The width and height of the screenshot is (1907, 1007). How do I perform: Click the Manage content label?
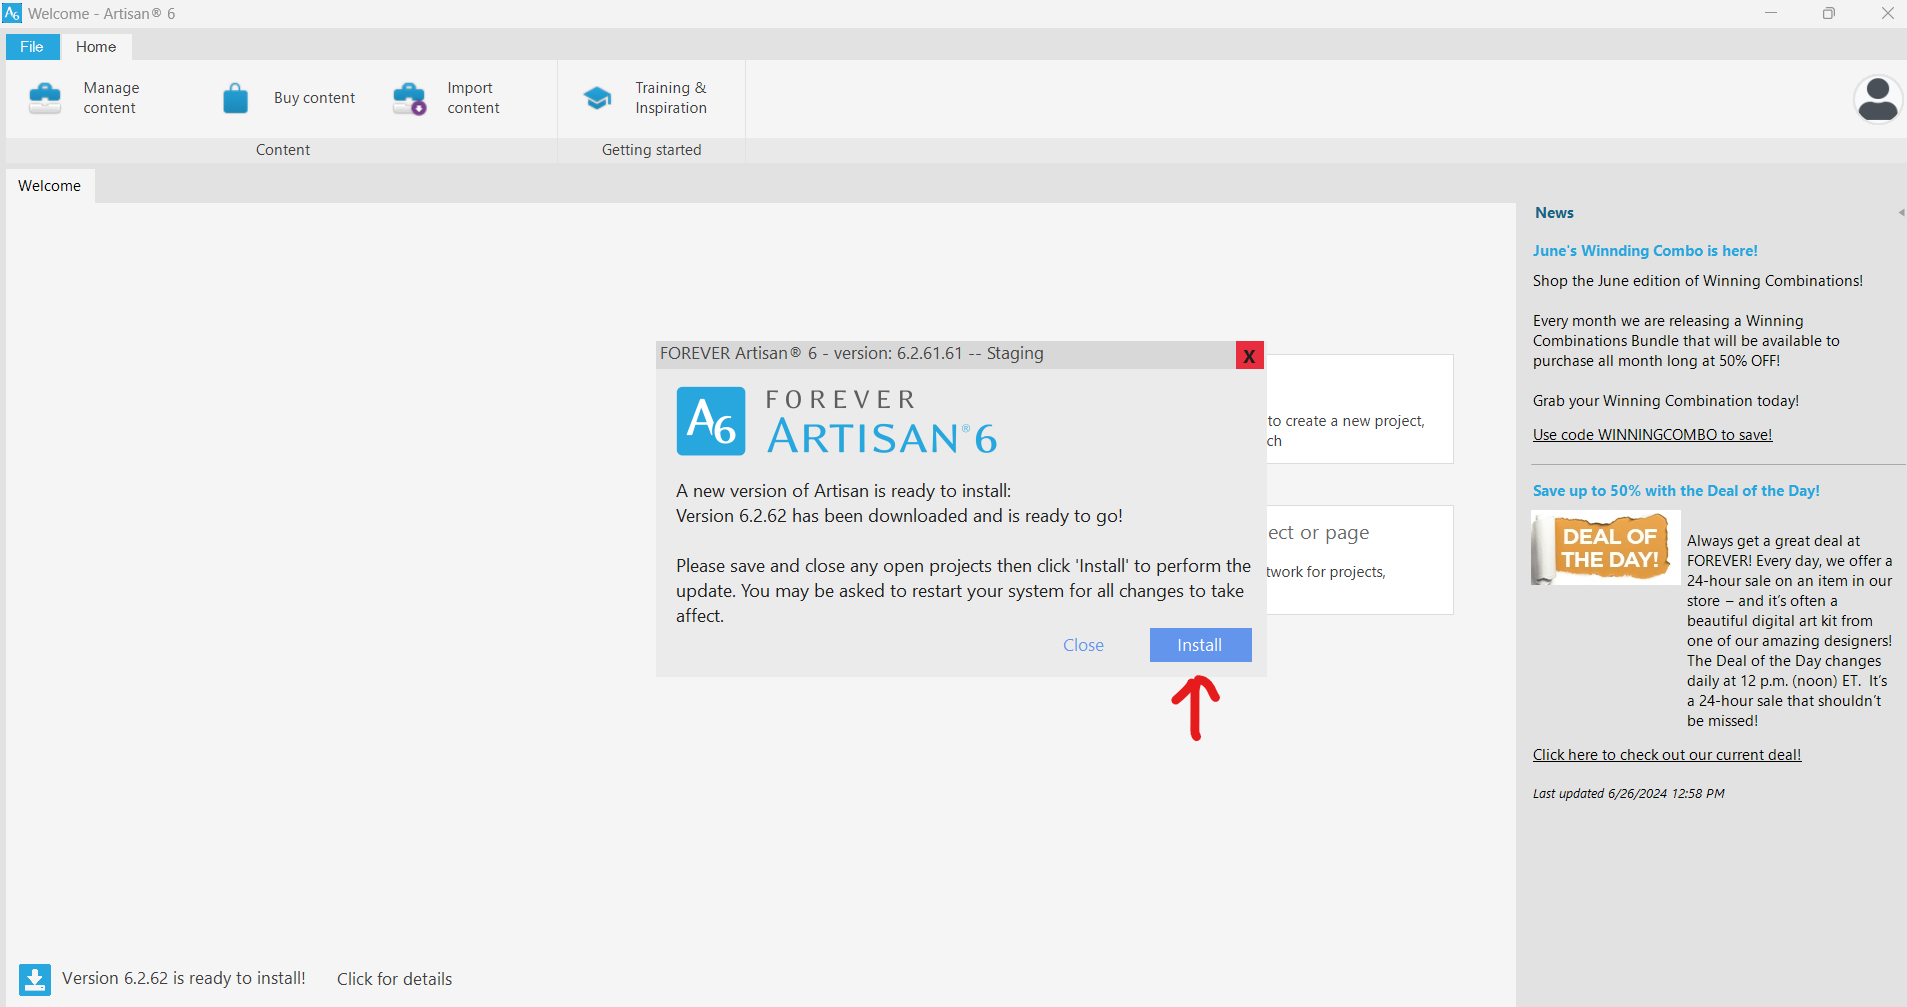click(x=111, y=98)
